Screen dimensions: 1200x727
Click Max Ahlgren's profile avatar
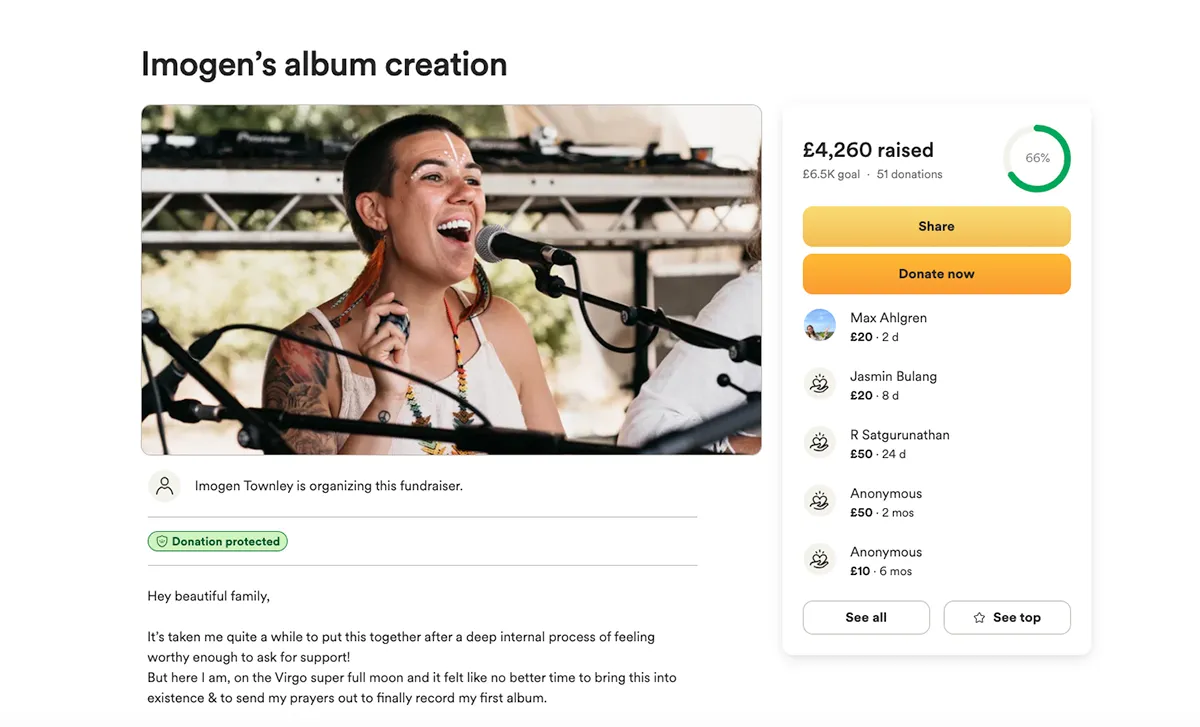(820, 326)
